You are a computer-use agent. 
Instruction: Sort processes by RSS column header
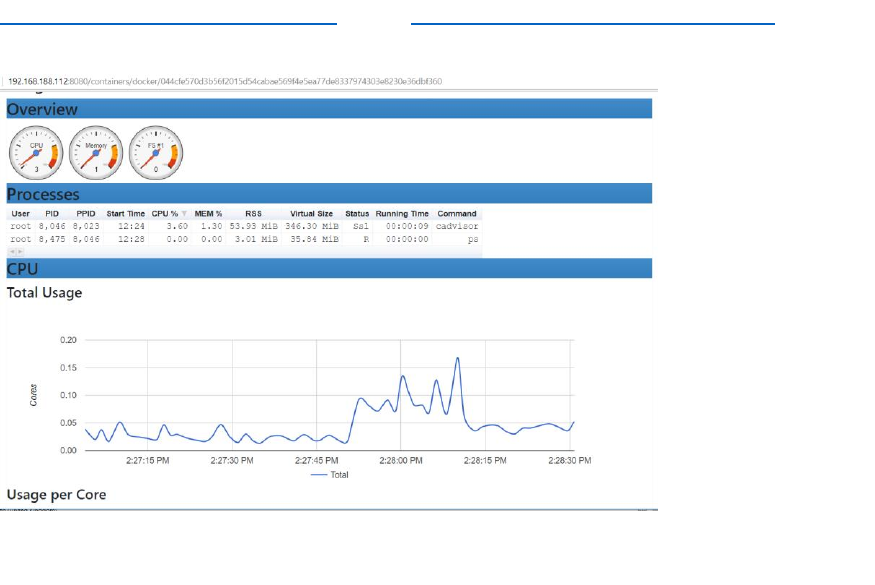[x=253, y=214]
